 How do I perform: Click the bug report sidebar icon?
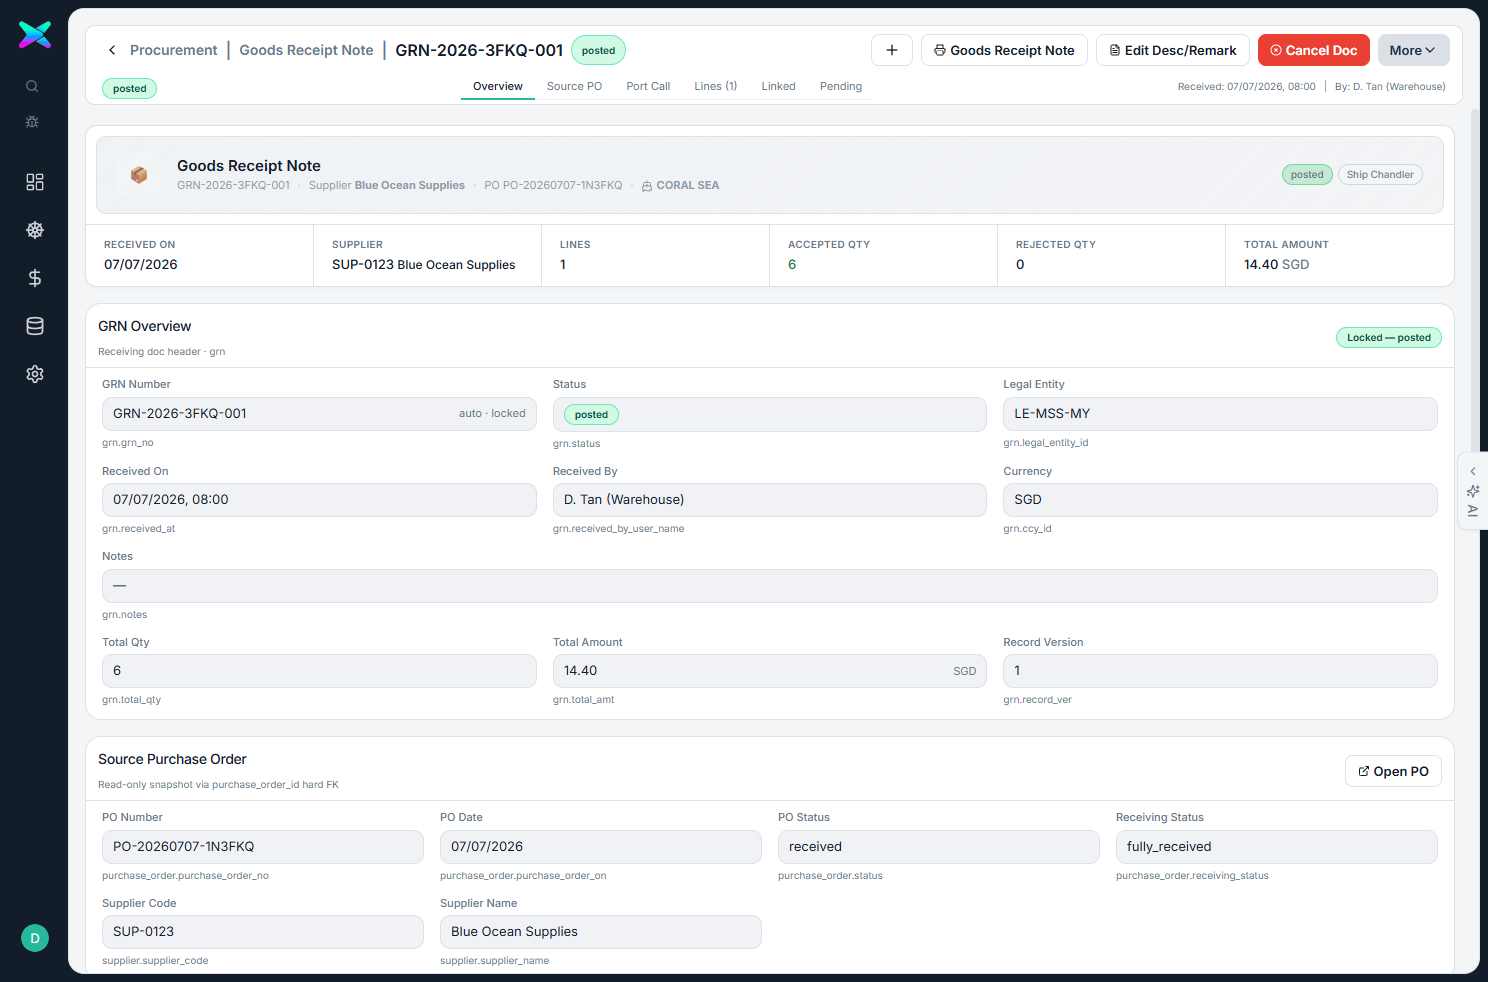click(32, 122)
